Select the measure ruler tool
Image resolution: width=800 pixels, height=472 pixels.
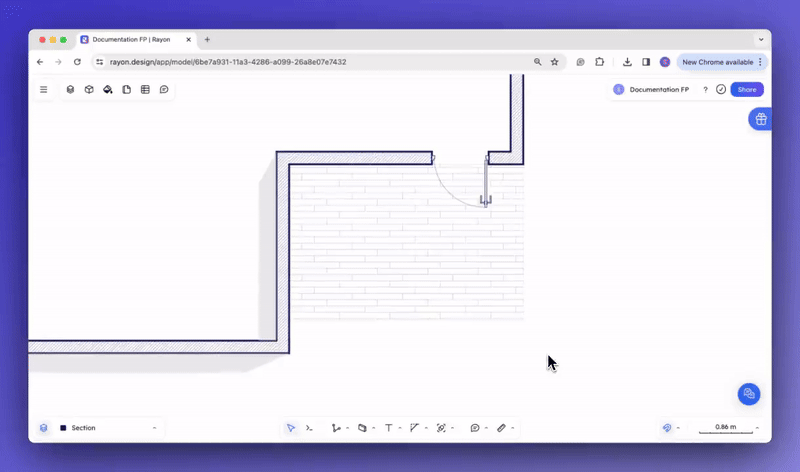point(501,428)
